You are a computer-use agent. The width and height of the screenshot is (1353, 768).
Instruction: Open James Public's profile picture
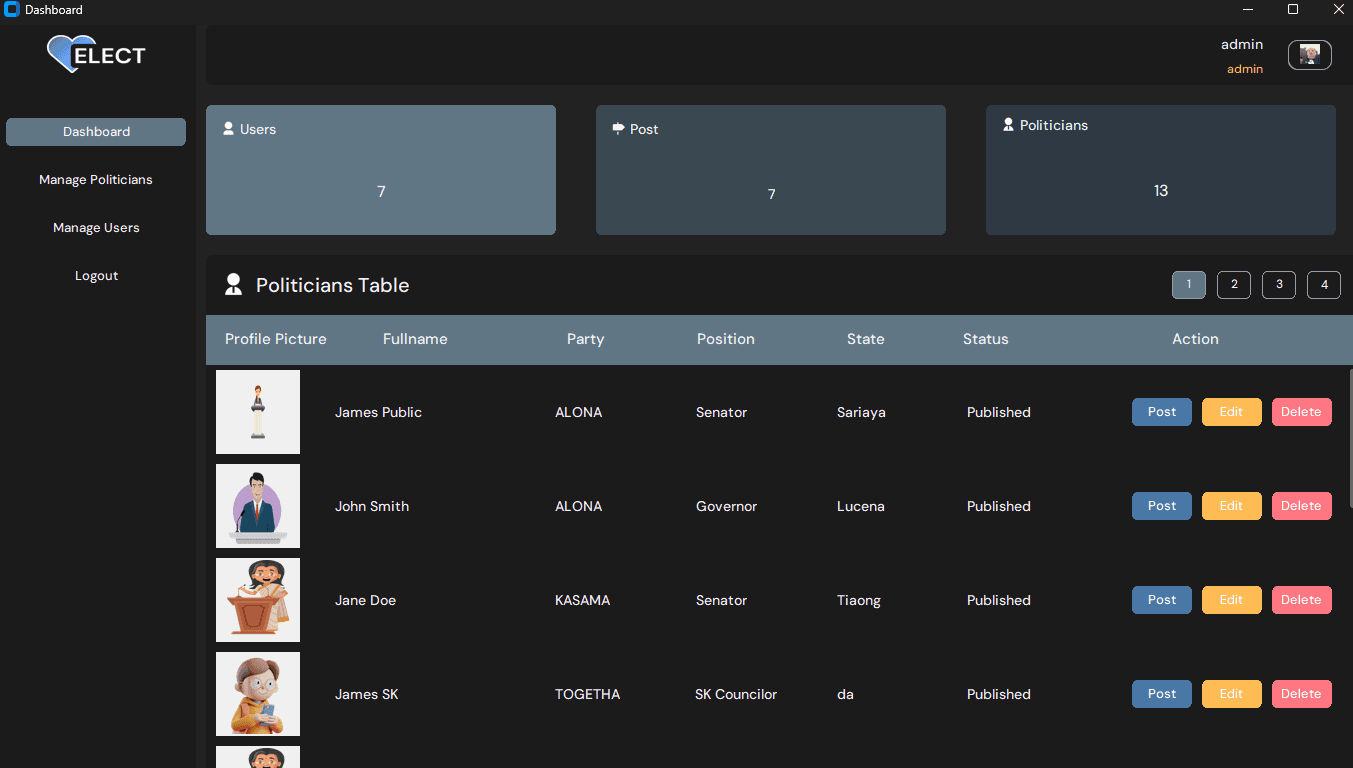tap(258, 412)
